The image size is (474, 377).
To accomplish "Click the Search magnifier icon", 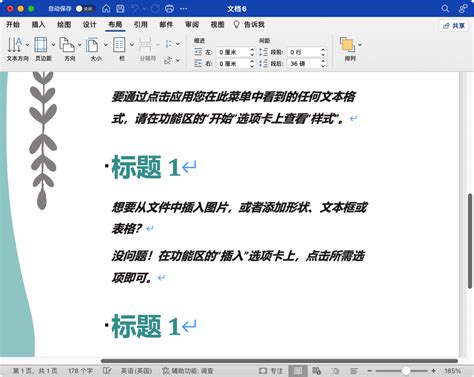I will (x=445, y=9).
